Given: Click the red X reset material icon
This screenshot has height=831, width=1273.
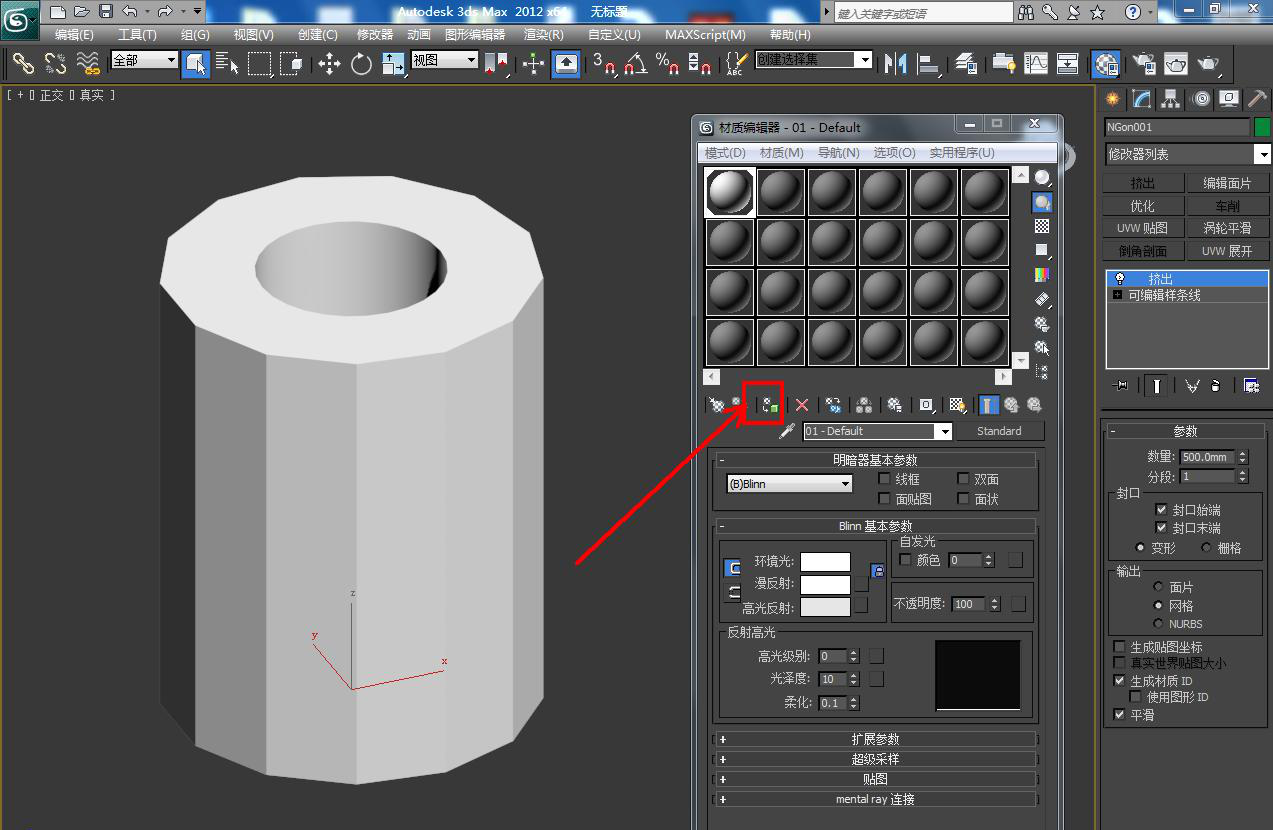Looking at the screenshot, I should [x=801, y=405].
